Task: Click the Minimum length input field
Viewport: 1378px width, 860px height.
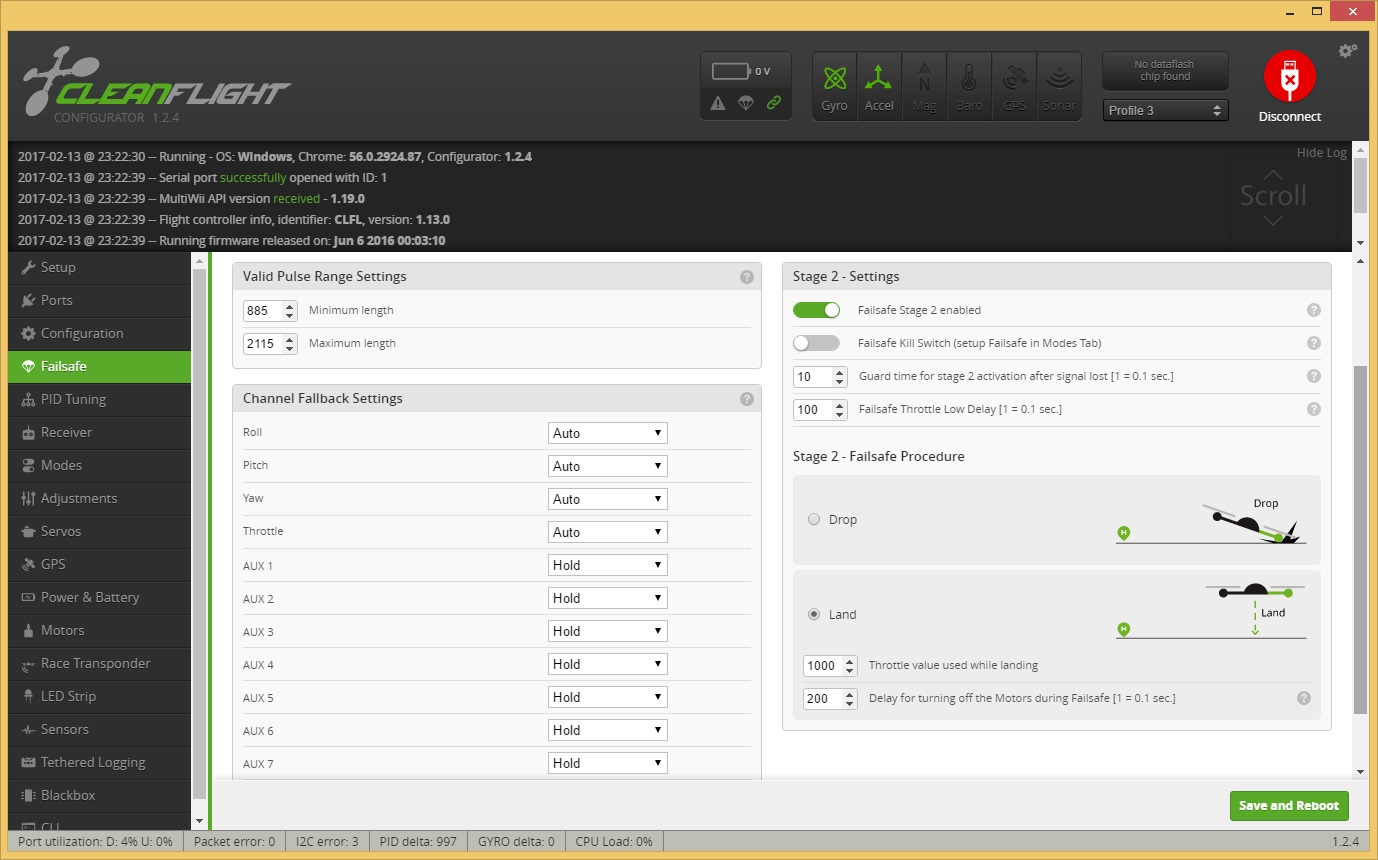Action: pyautogui.click(x=262, y=311)
